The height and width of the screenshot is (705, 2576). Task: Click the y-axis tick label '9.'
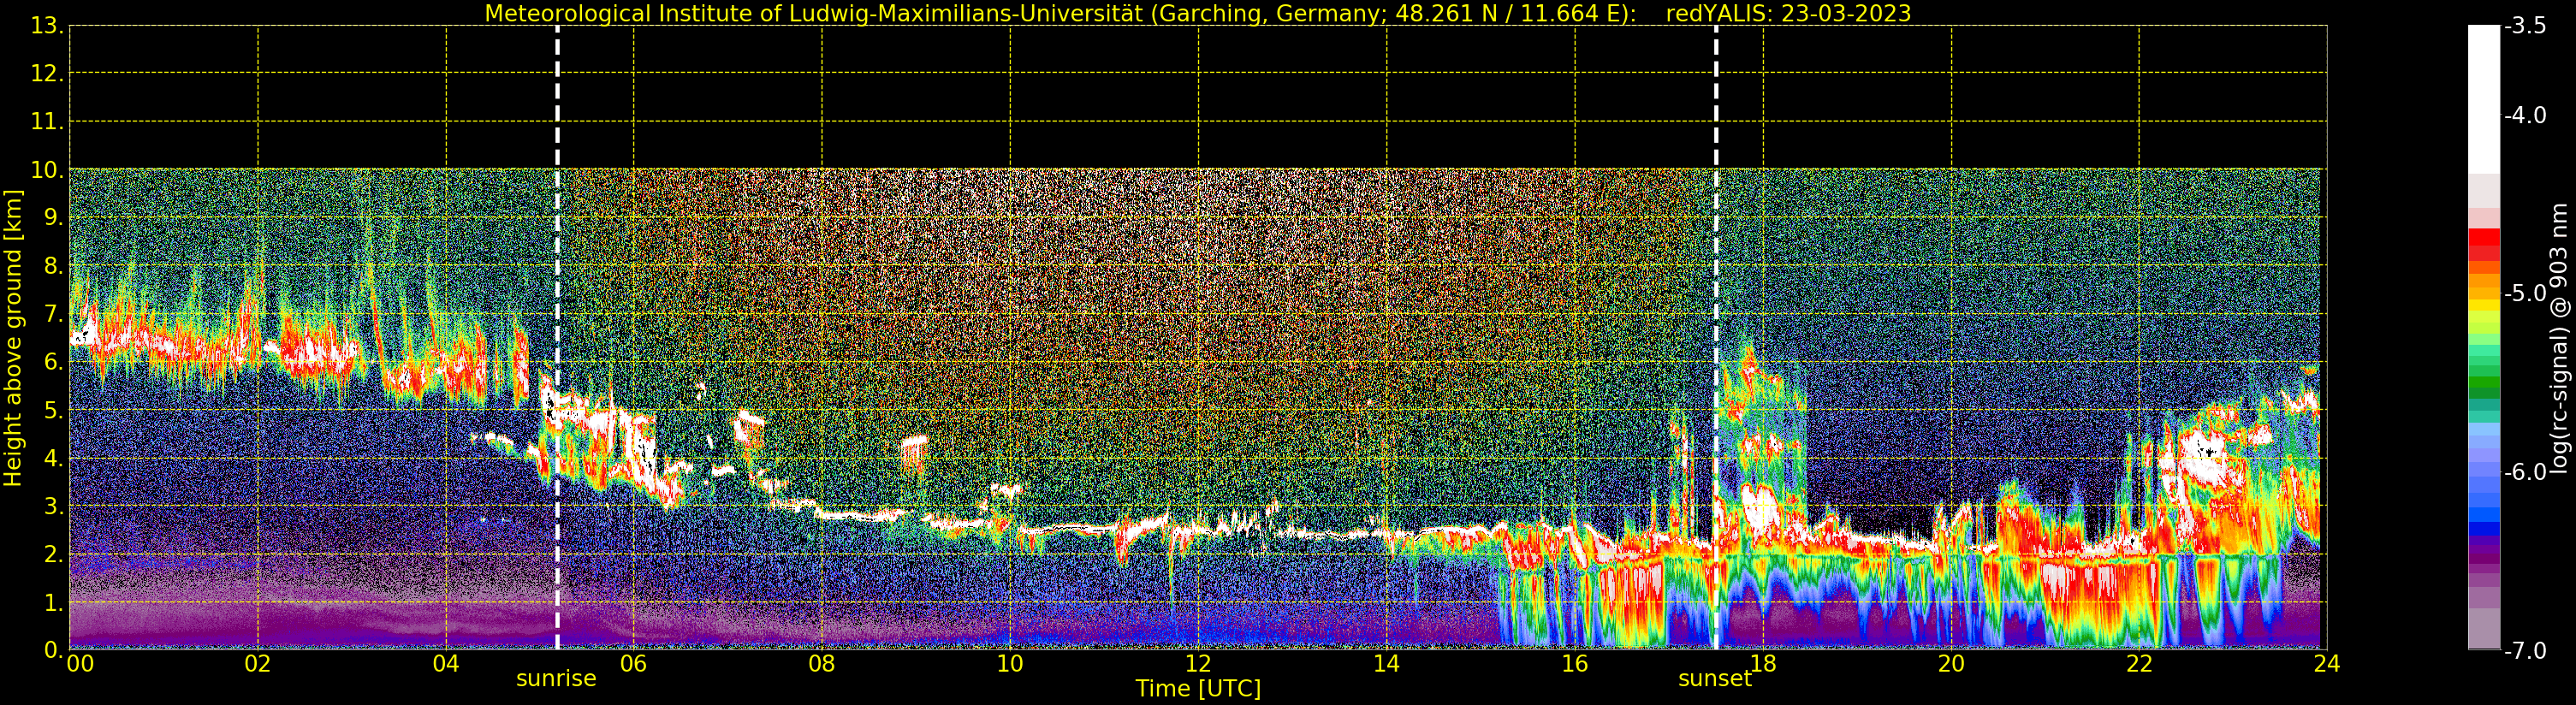pos(54,218)
